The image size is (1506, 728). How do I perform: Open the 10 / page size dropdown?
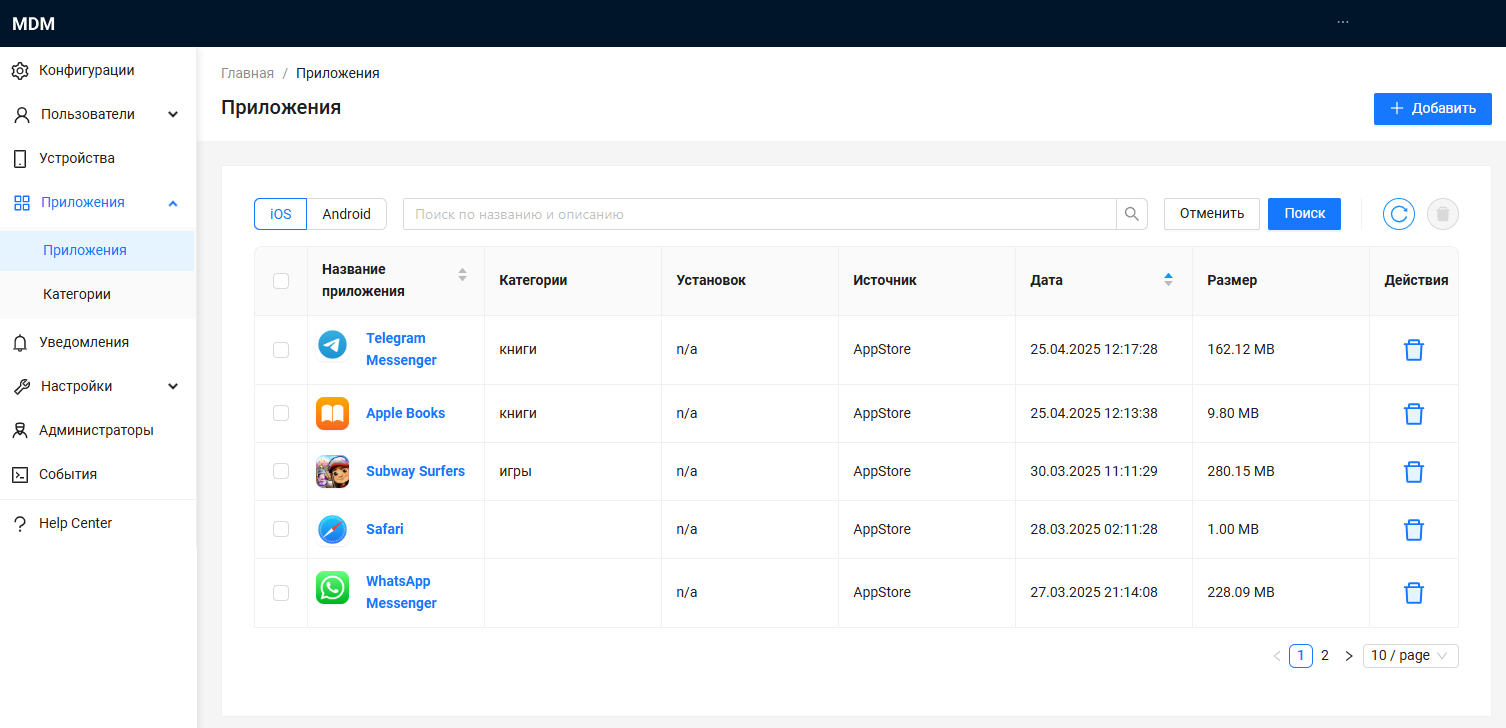point(1410,656)
